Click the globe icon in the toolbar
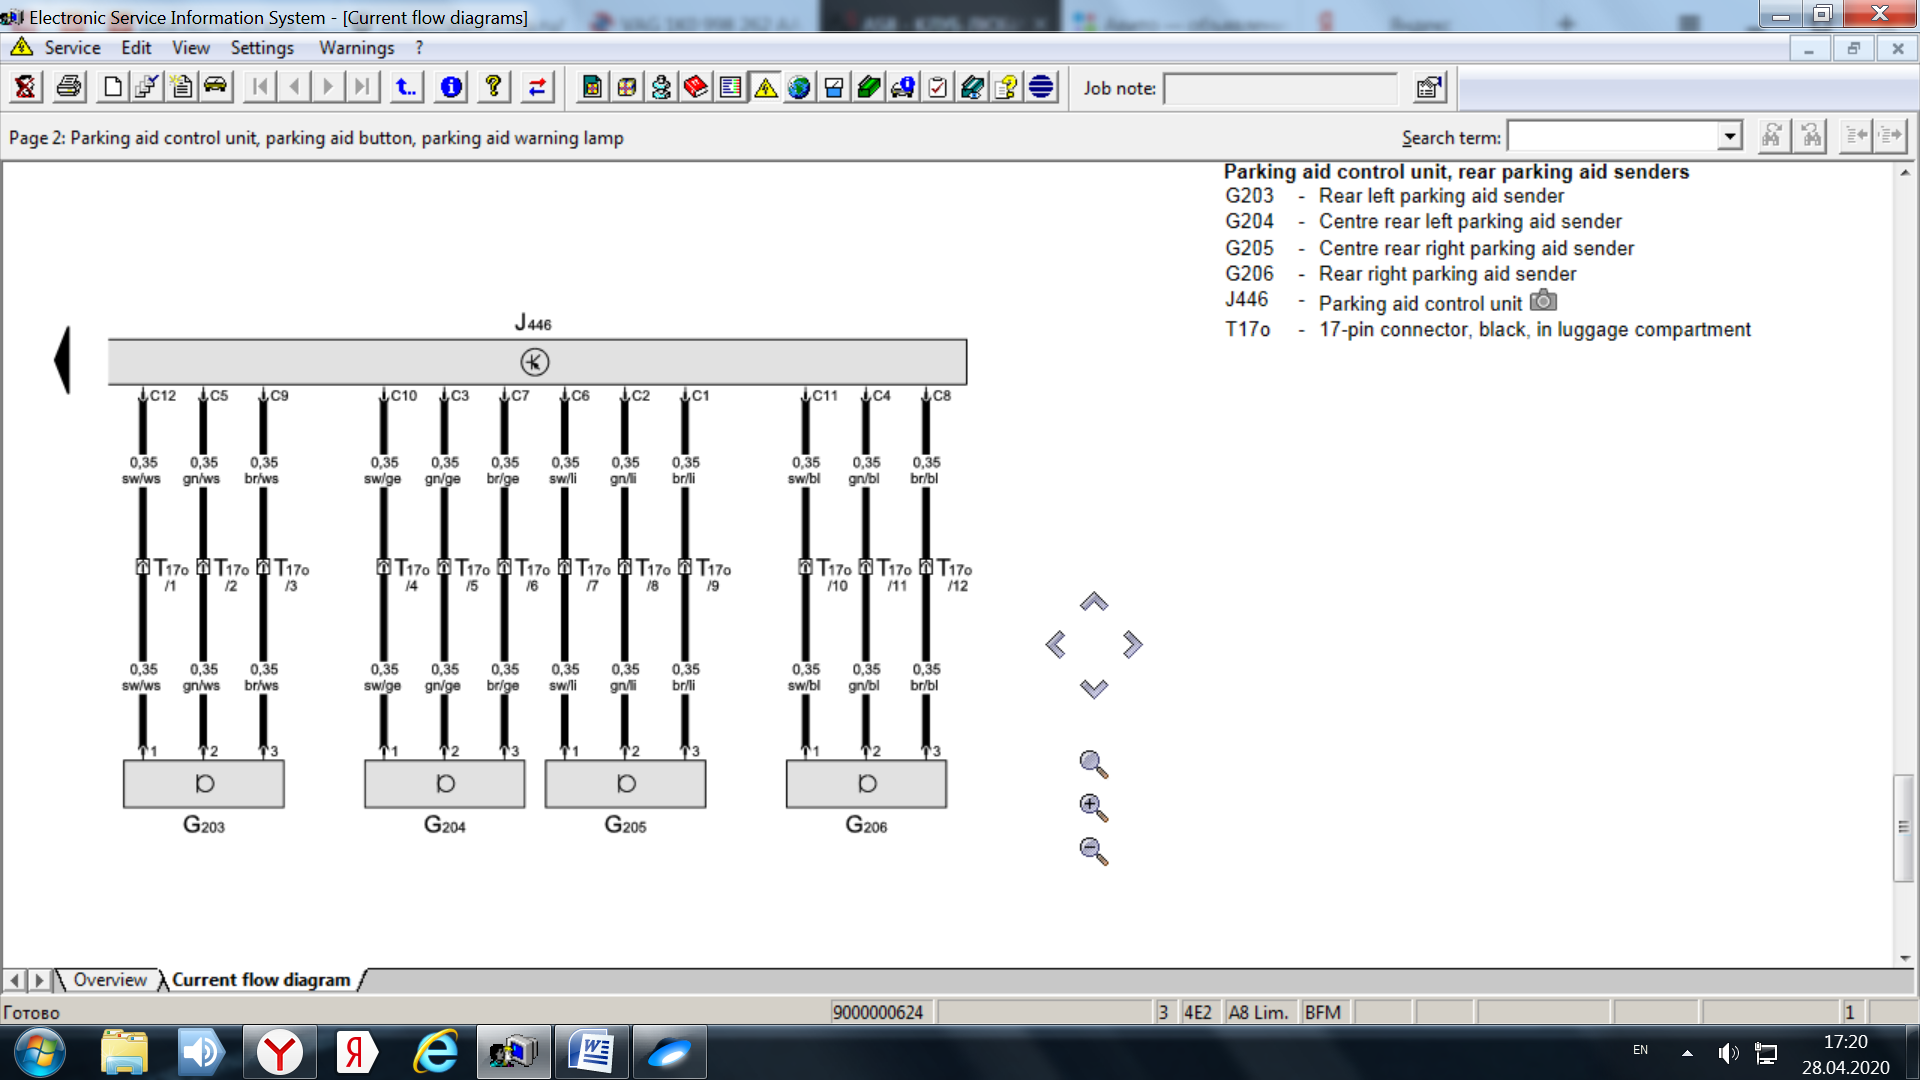This screenshot has width=1920, height=1080. (799, 88)
